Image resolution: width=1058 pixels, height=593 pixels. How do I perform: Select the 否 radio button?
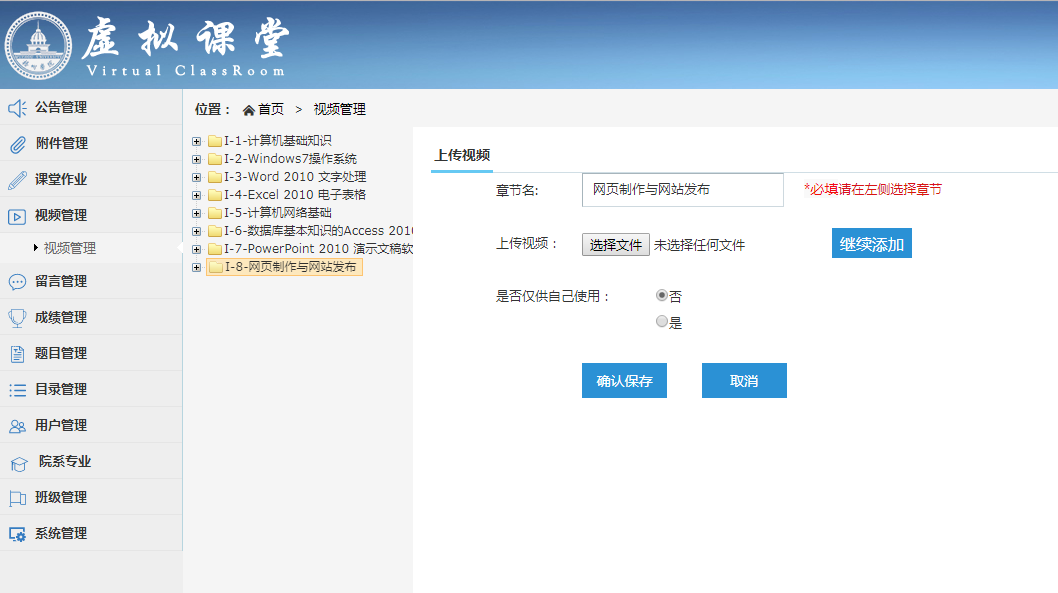coord(661,296)
